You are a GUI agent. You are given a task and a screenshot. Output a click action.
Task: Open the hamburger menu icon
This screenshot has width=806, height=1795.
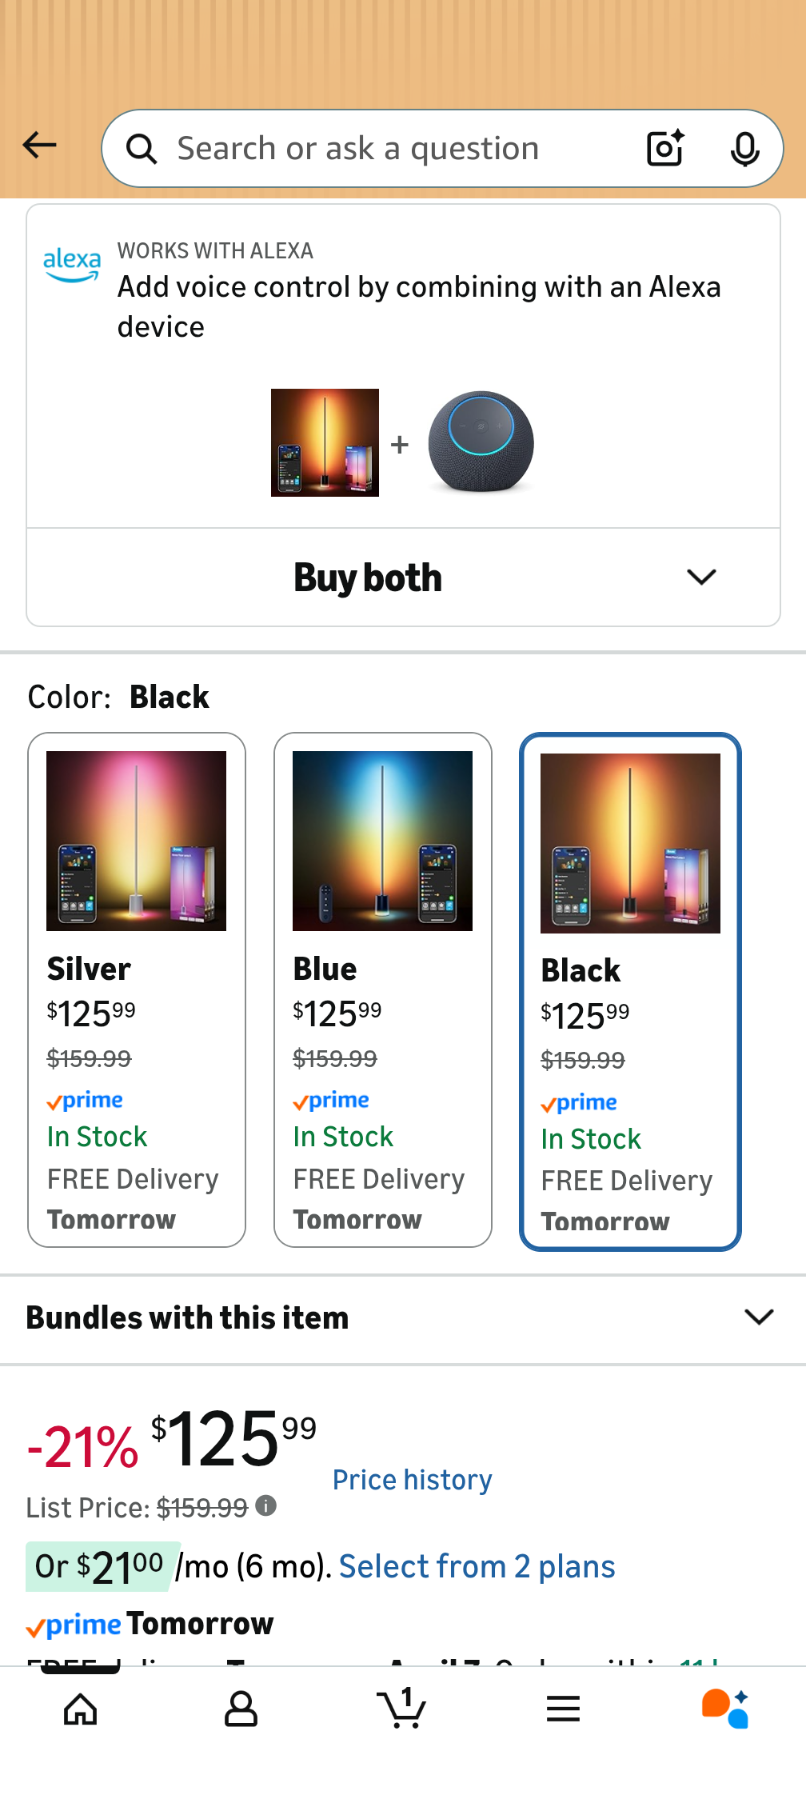click(x=563, y=1709)
